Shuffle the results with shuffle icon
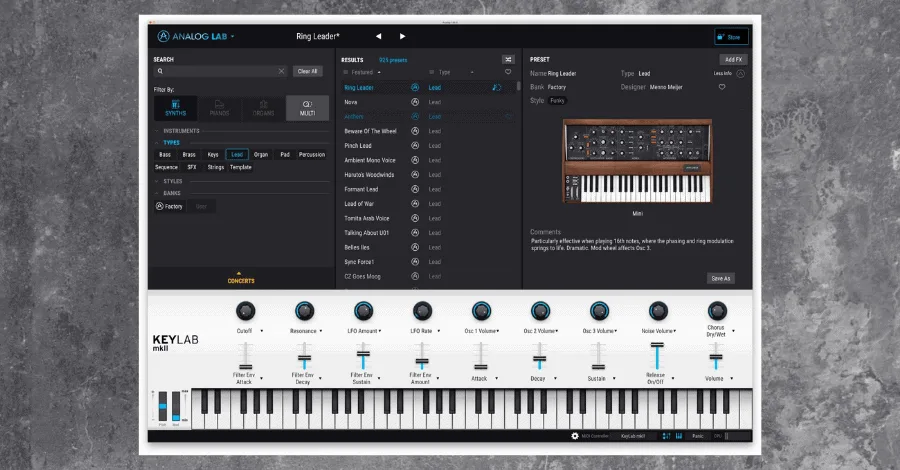Screen dimensions: 900x470 click(x=508, y=59)
